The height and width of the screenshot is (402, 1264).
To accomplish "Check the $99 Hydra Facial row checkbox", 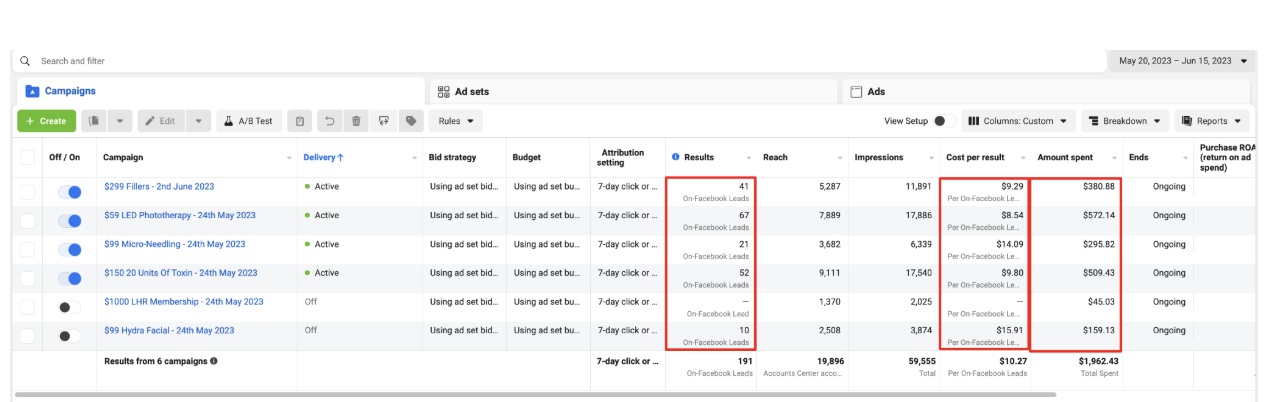I will (x=27, y=336).
